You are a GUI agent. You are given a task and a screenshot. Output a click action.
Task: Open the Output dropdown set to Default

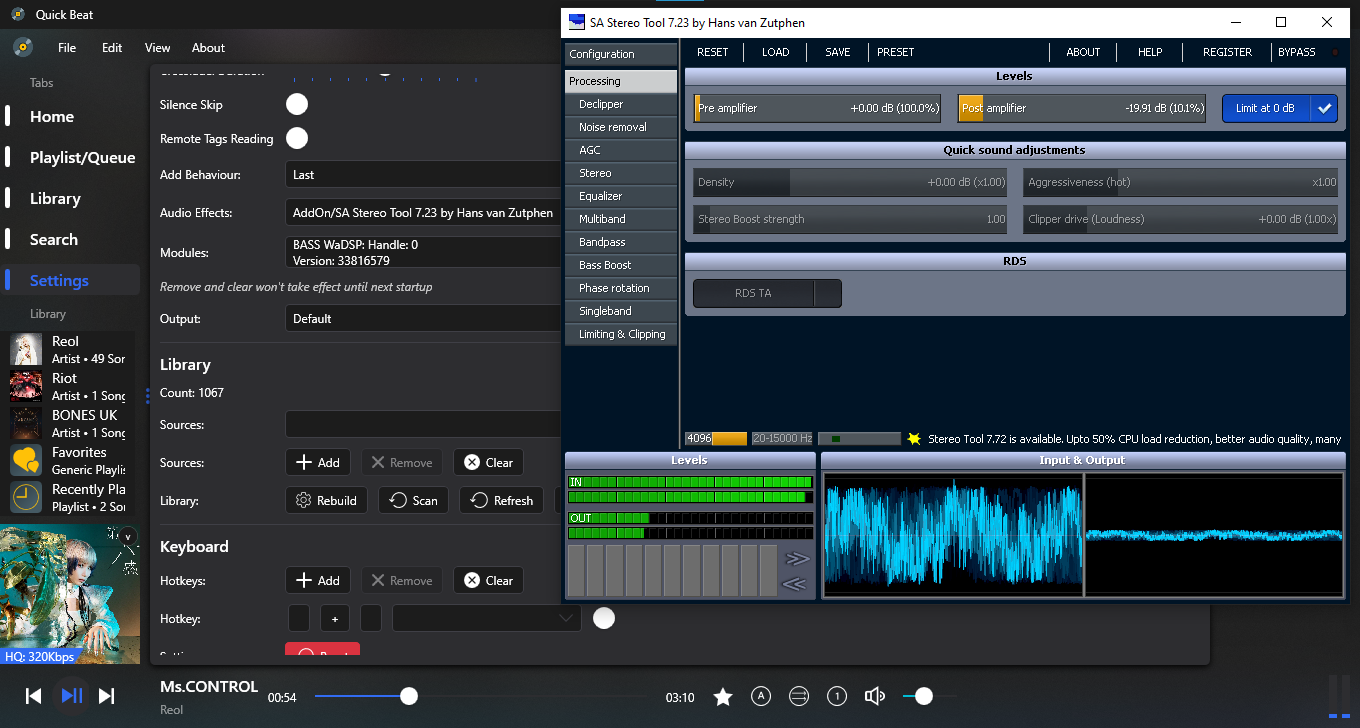424,318
